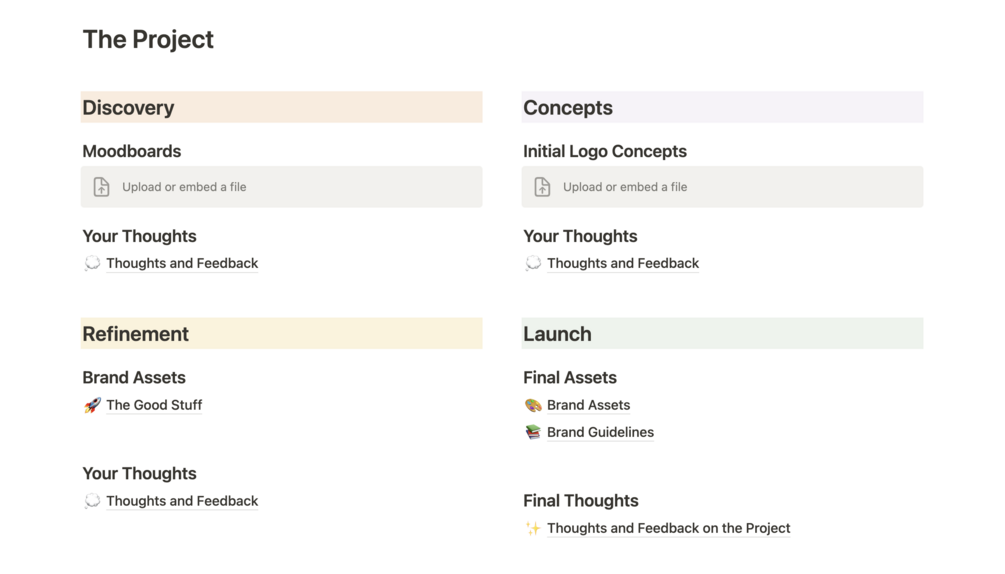The height and width of the screenshot is (574, 1005).
Task: Click the page title The Project
Action: (148, 40)
